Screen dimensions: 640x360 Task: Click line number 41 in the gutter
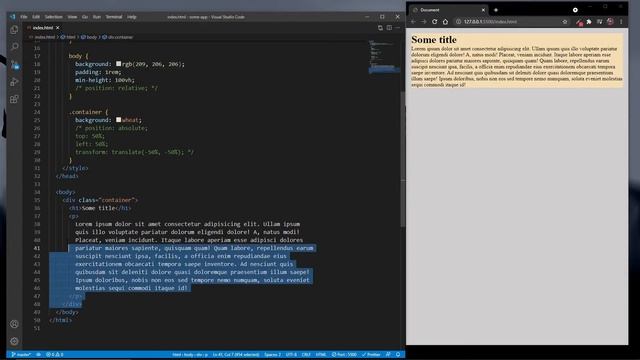pos(37,248)
